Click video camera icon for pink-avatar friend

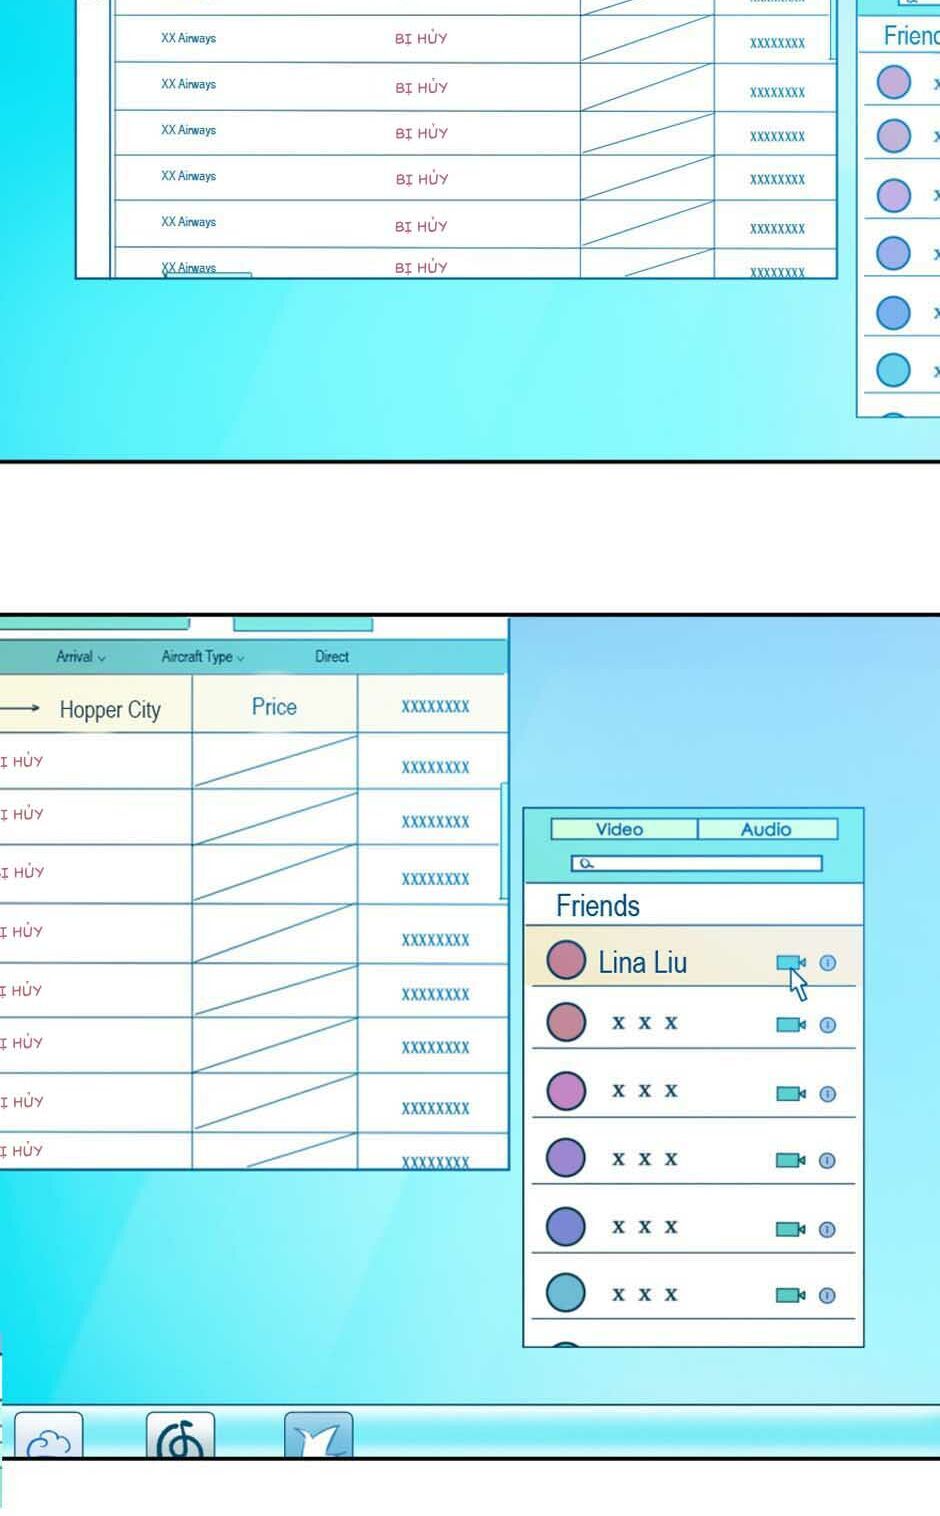(x=790, y=1093)
